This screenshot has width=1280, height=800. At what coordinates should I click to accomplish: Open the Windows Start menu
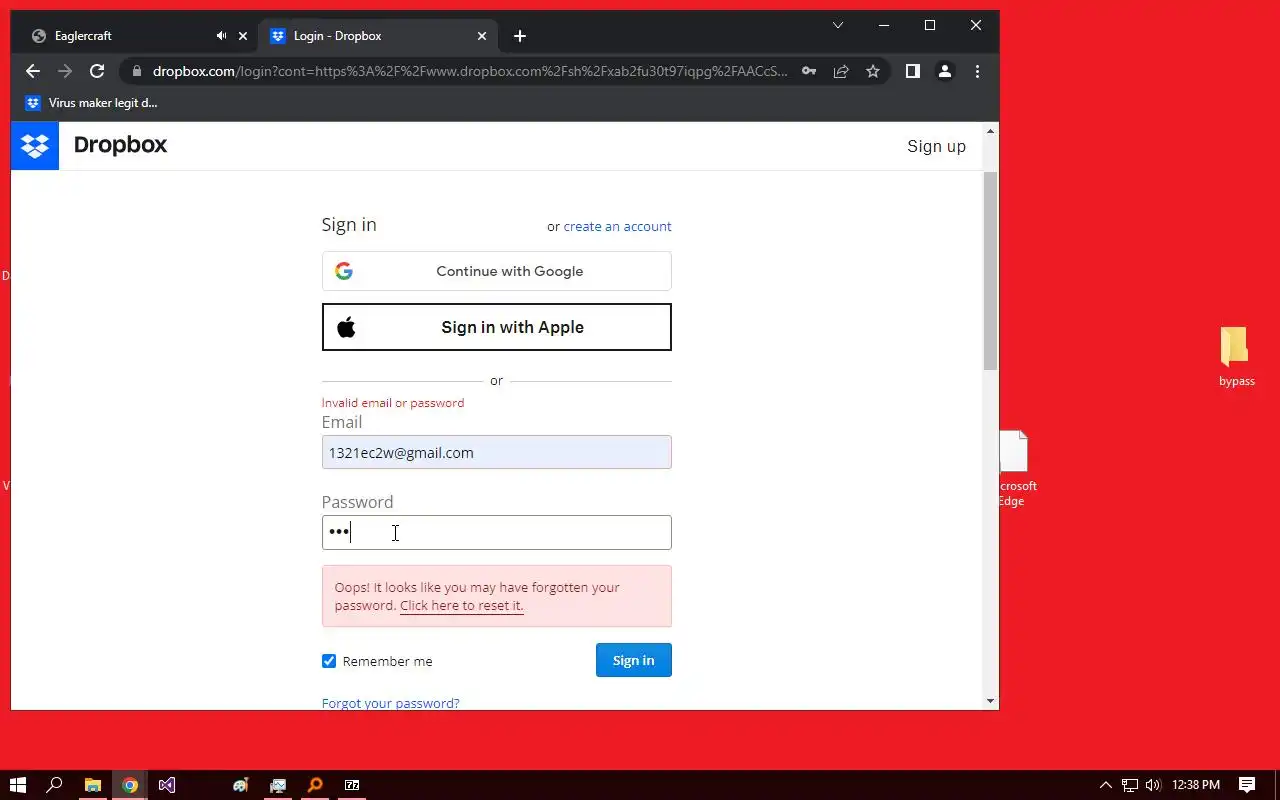point(18,785)
